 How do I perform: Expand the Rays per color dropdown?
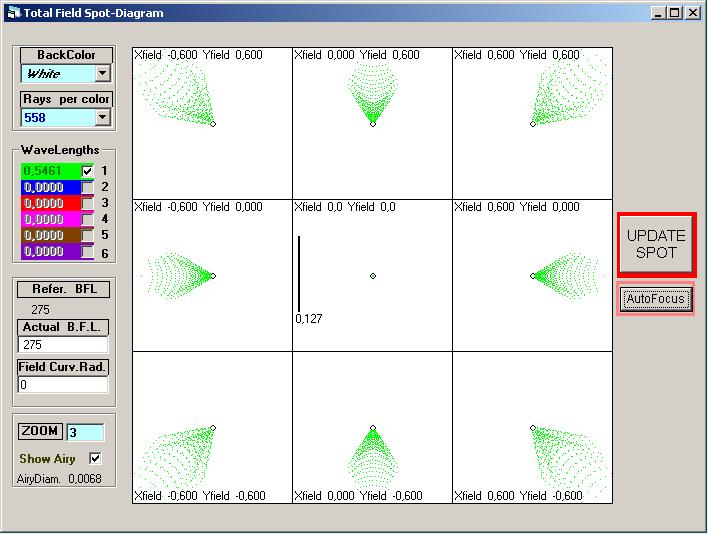point(102,117)
